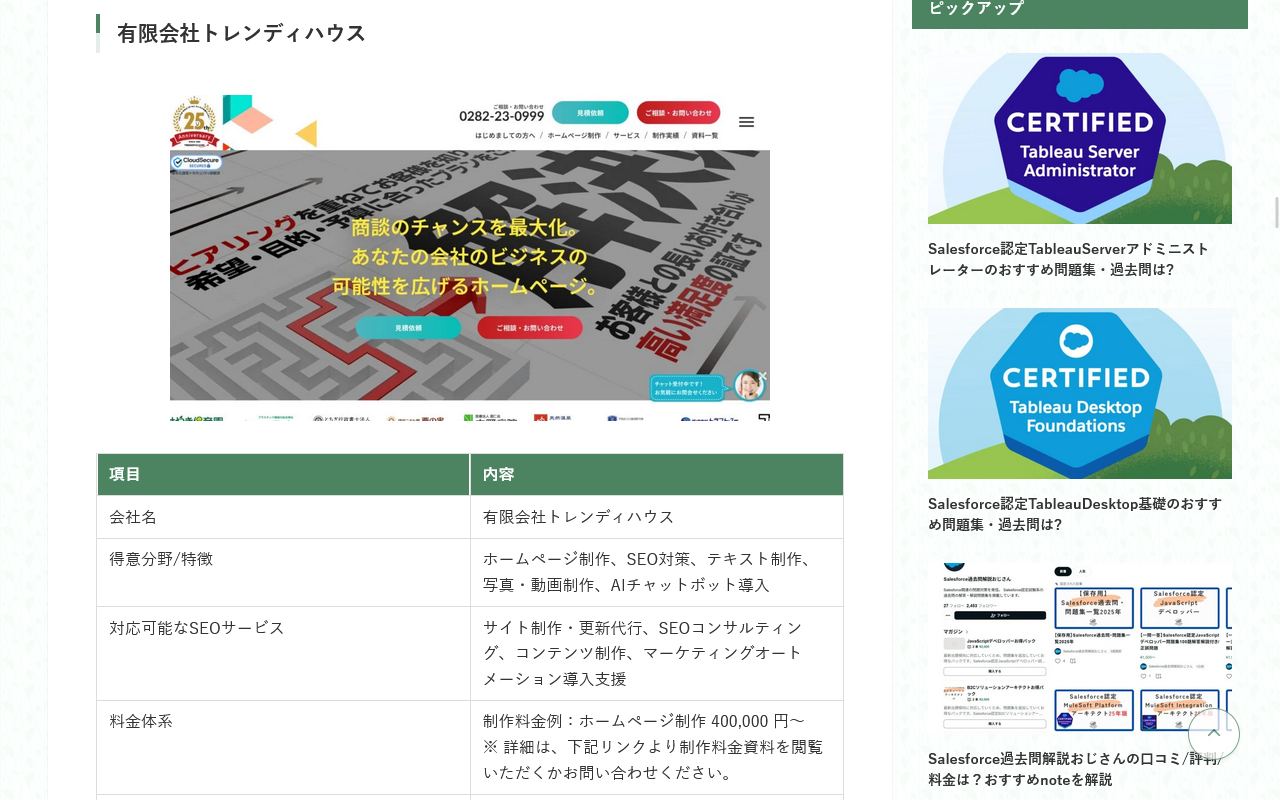Click the cell with 制作料金例 400,000 円
This screenshot has height=800, width=1280.
point(657,748)
